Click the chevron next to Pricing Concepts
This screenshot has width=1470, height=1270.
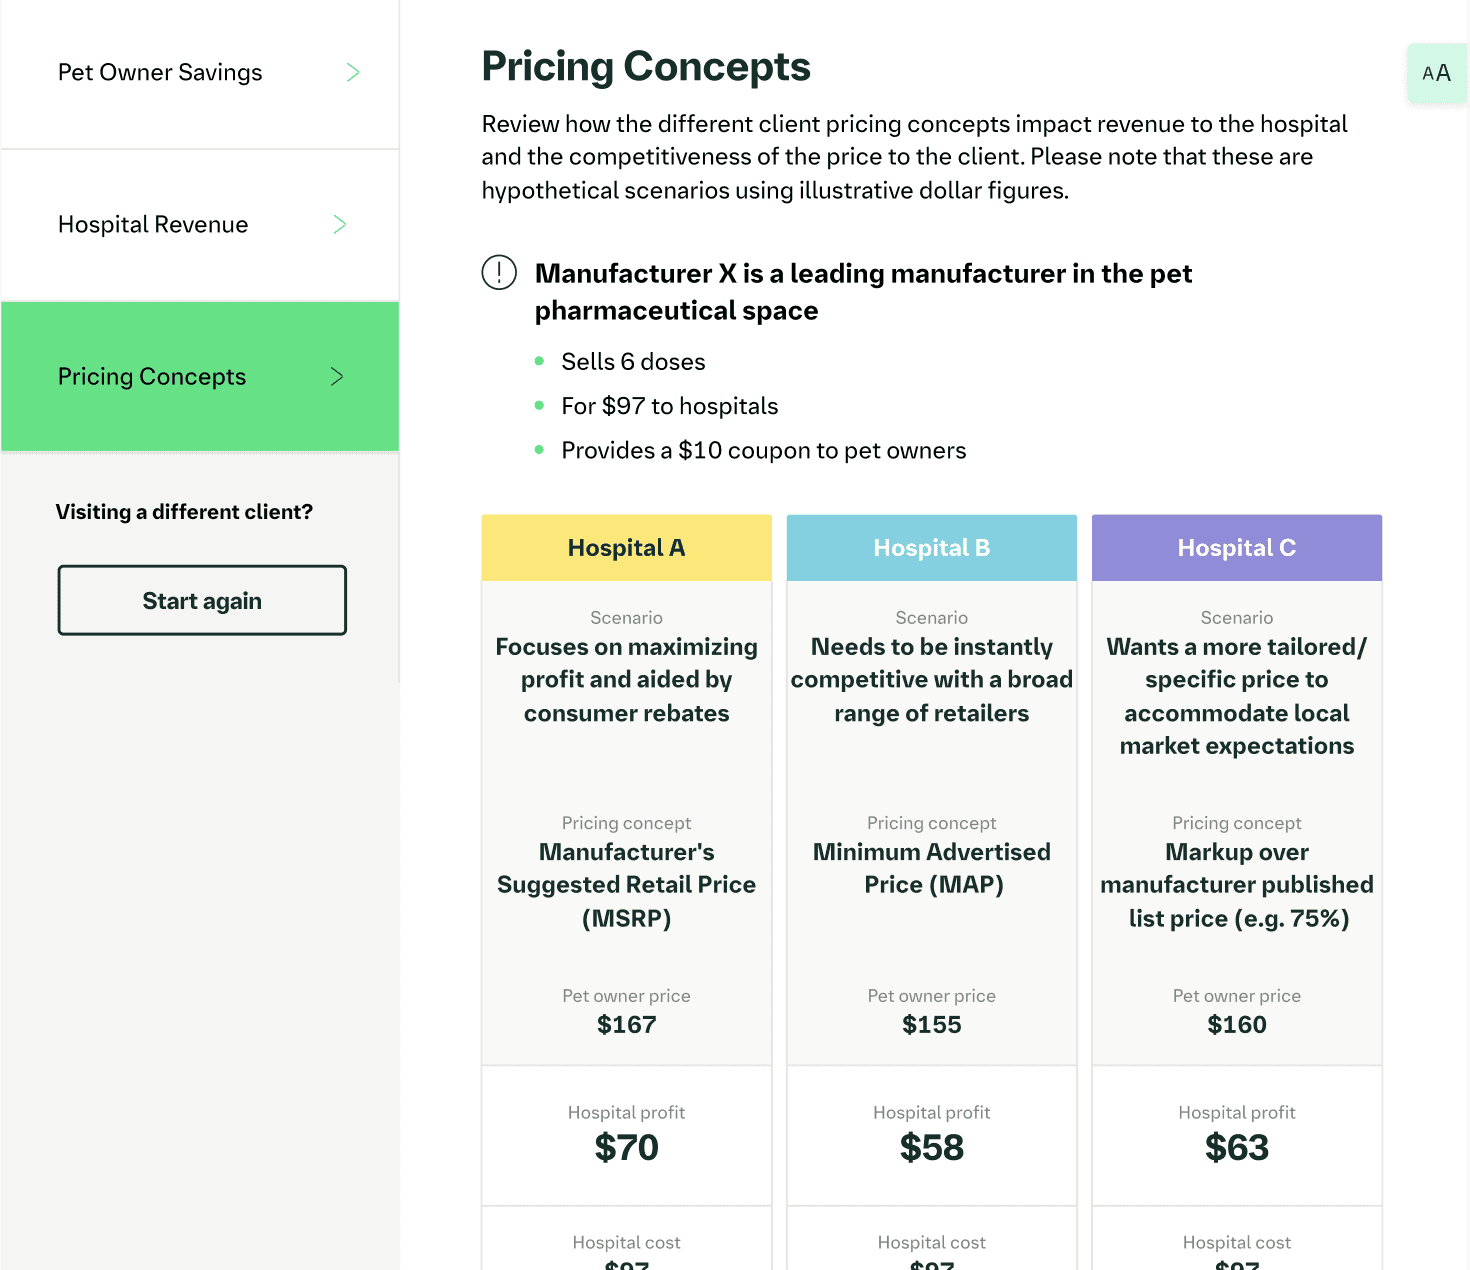pos(337,376)
